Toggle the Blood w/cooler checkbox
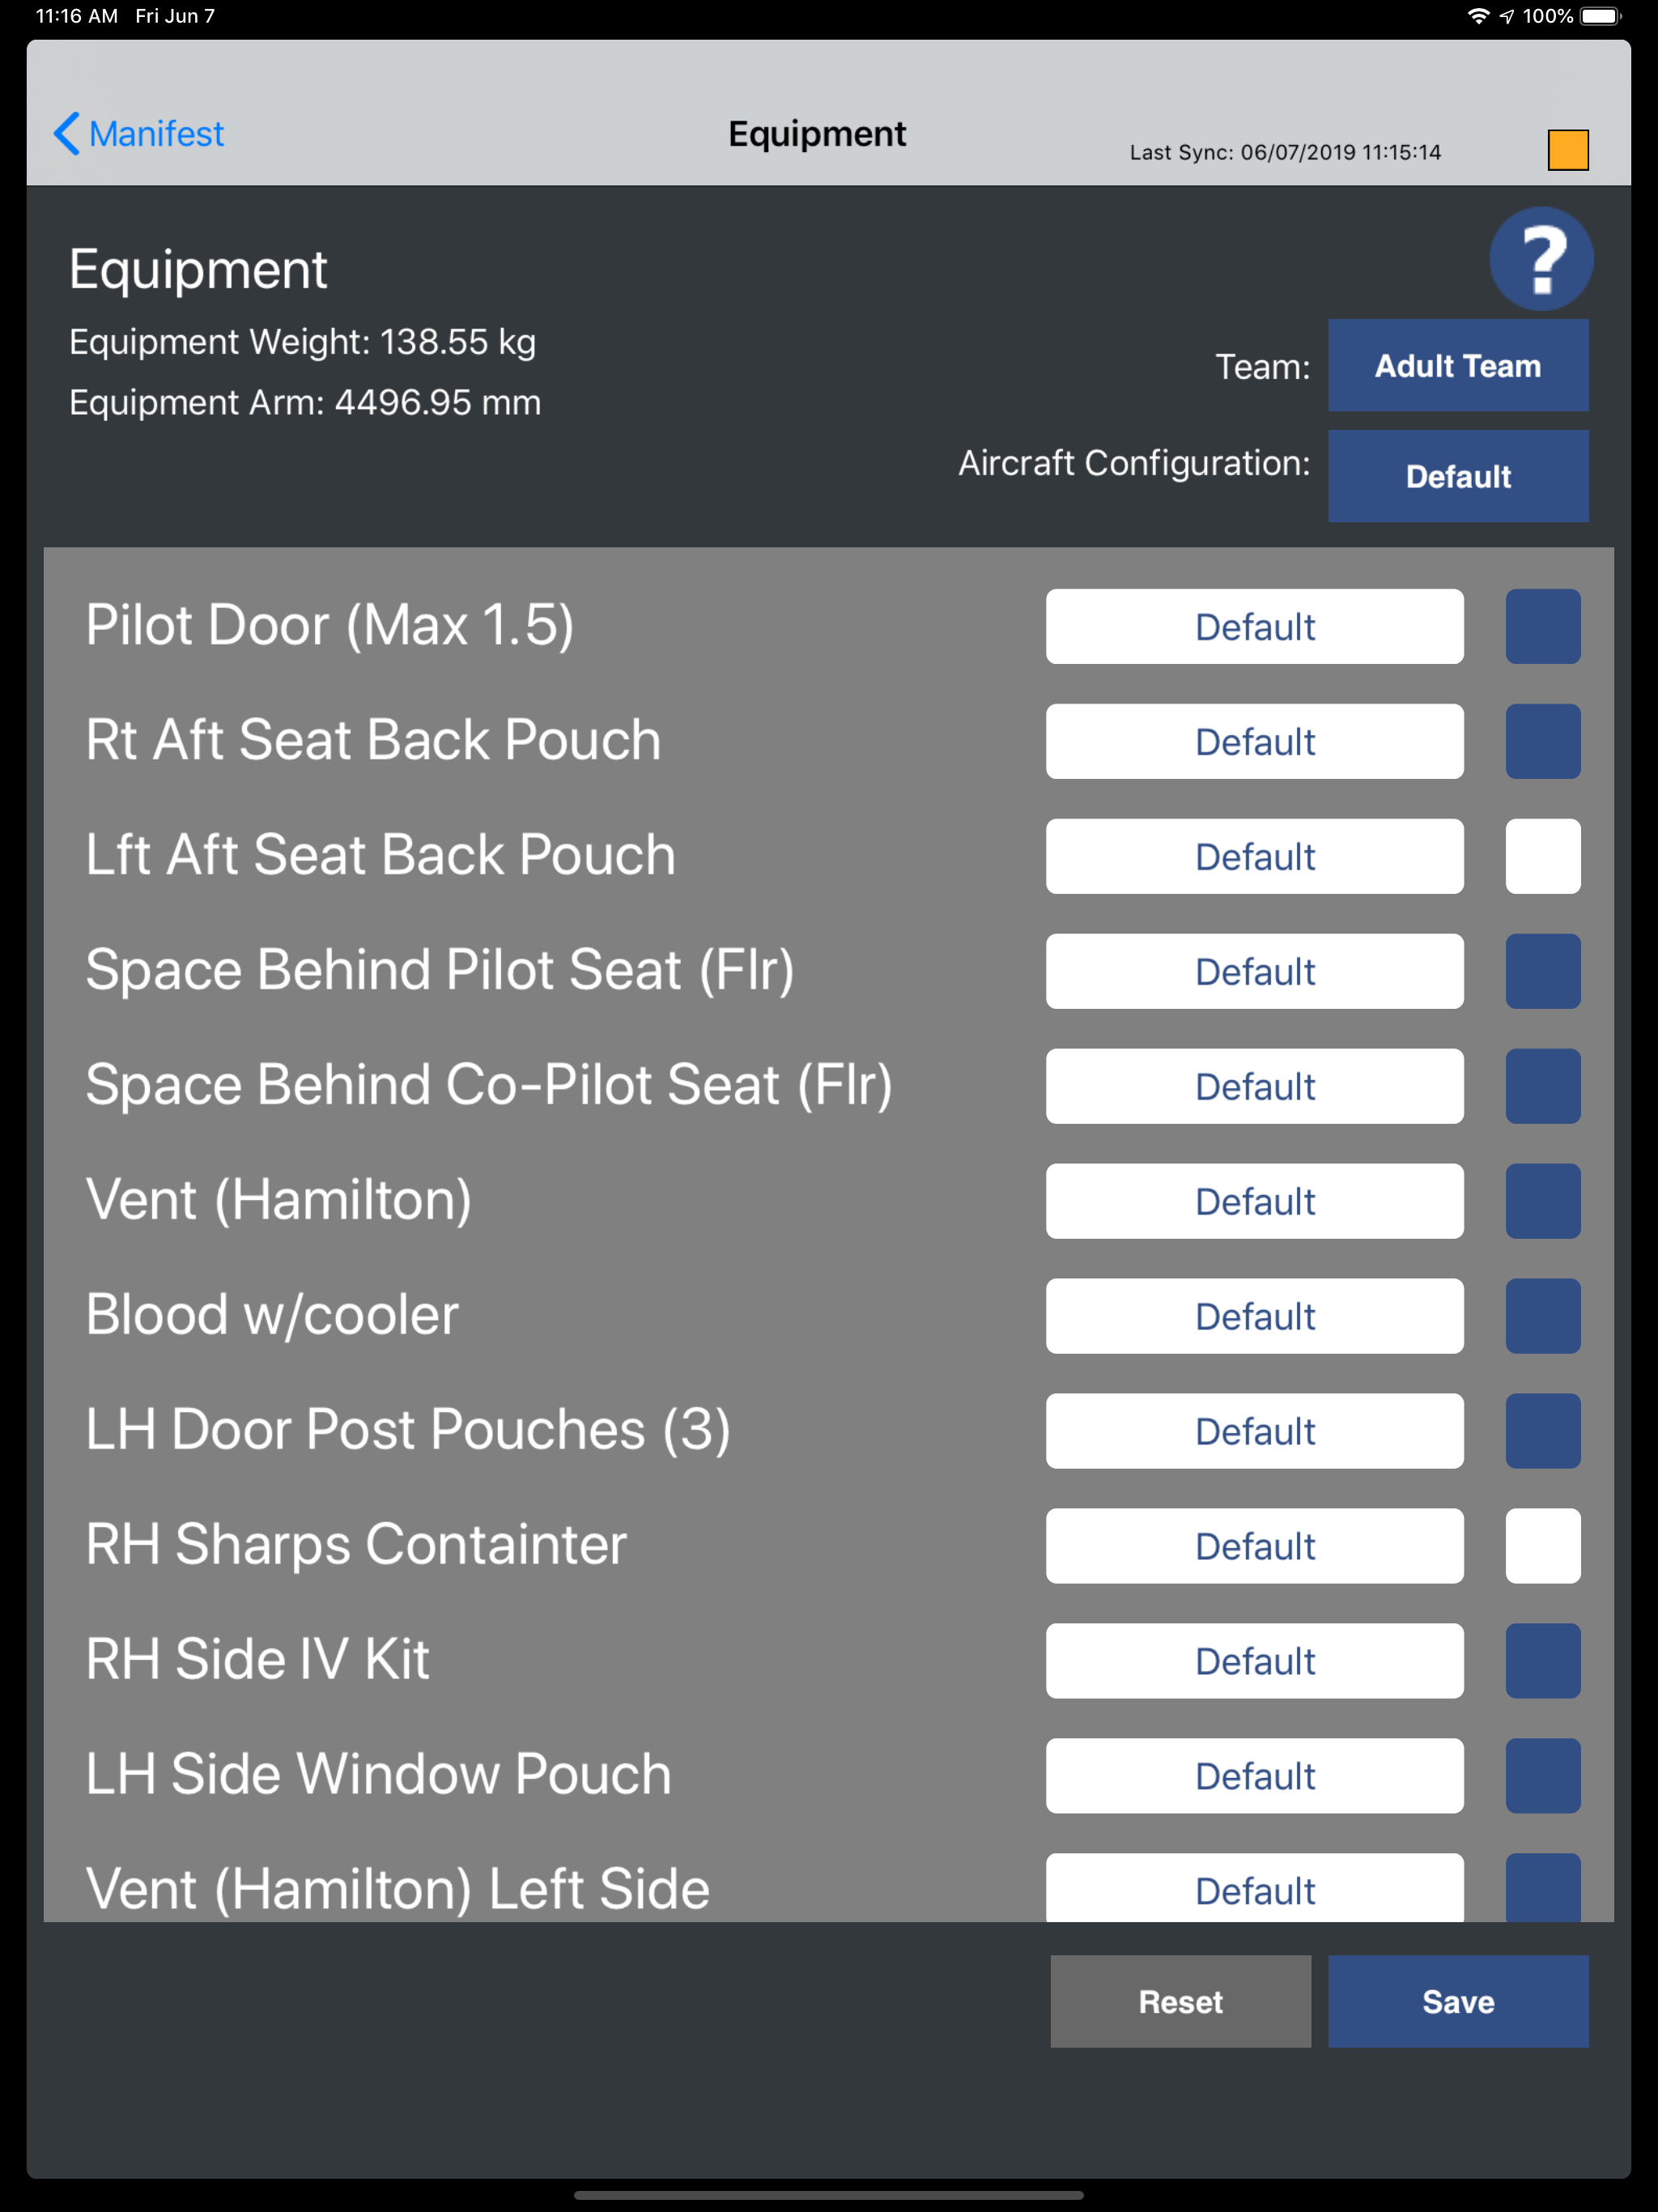The height and width of the screenshot is (2212, 1658). [x=1542, y=1315]
